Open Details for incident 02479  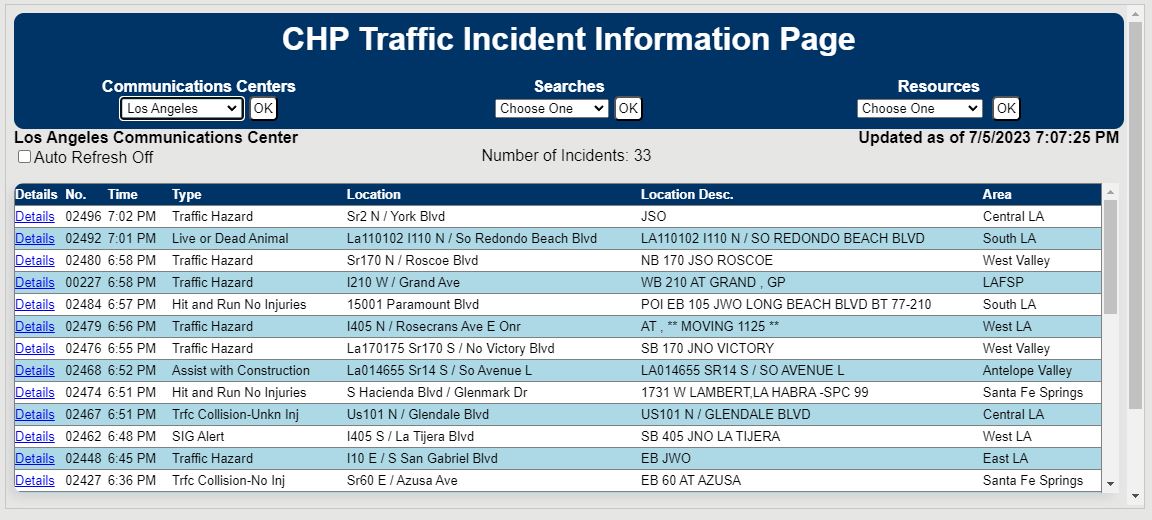tap(35, 327)
